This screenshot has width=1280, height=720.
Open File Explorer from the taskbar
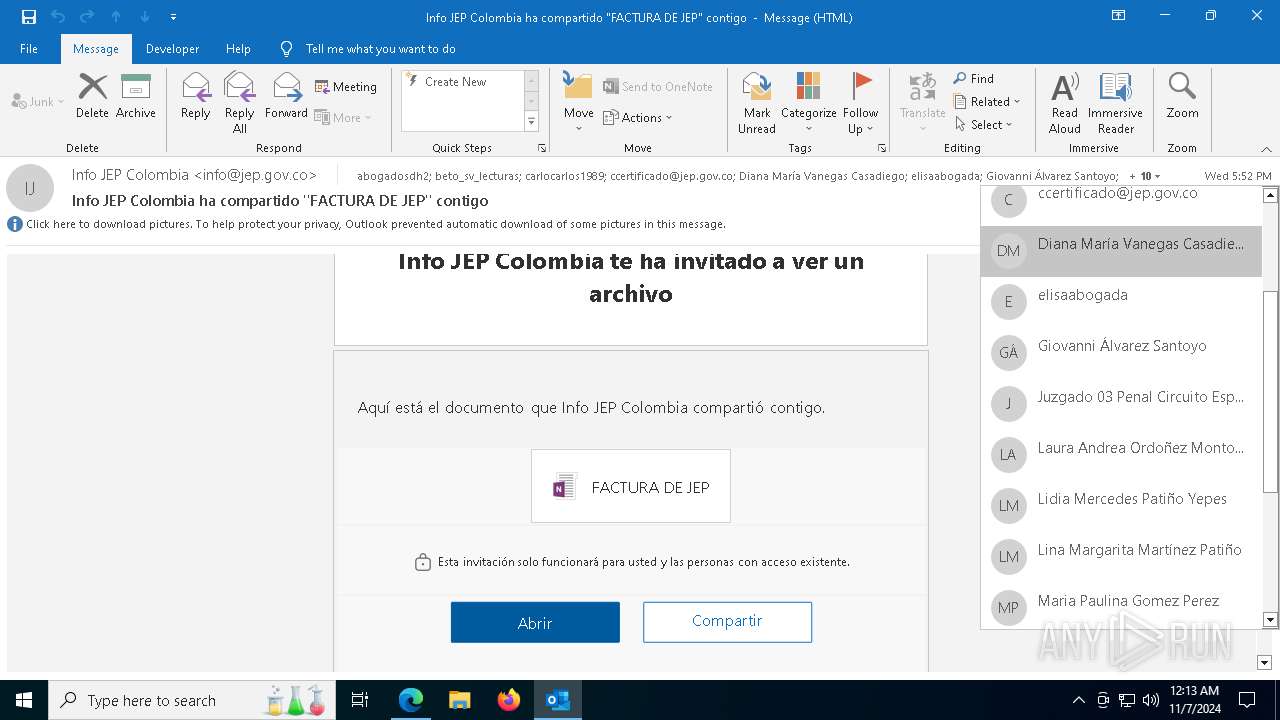460,700
